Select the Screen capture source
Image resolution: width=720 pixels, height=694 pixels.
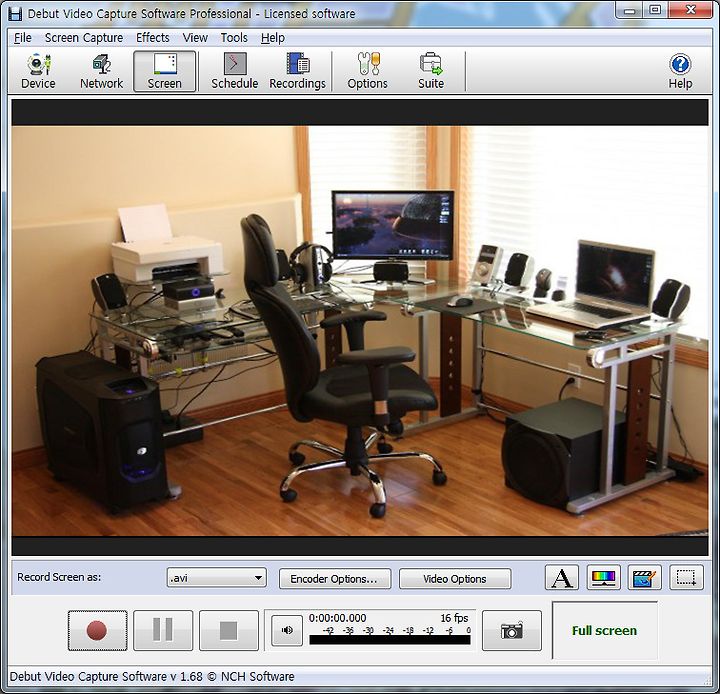165,71
